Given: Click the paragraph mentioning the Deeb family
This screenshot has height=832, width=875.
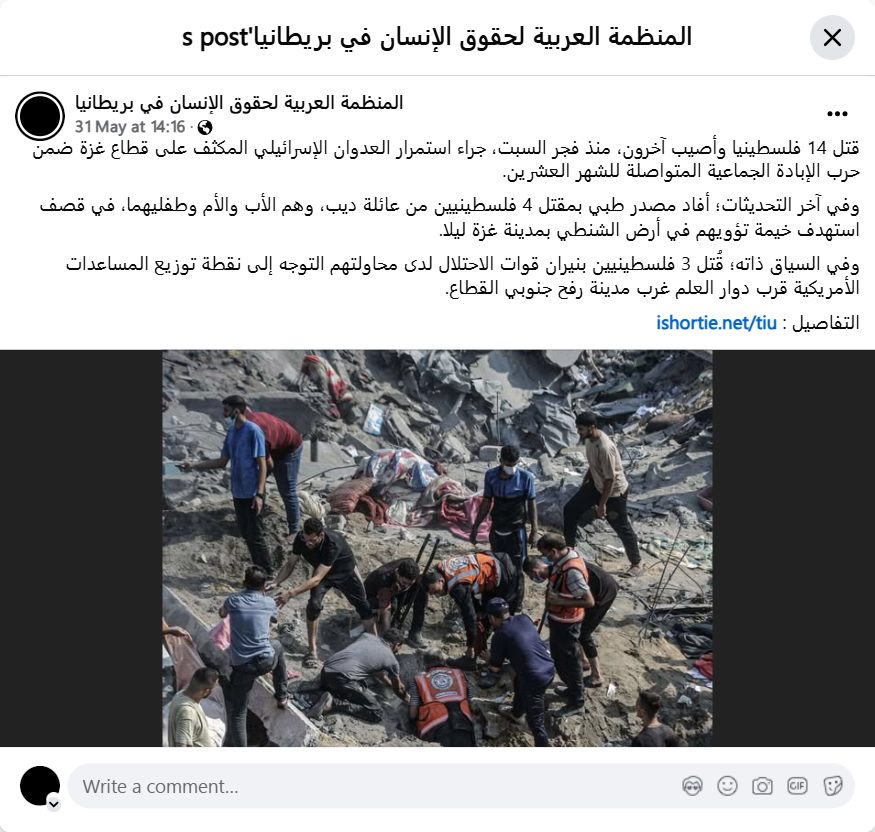Looking at the screenshot, I should click(449, 218).
